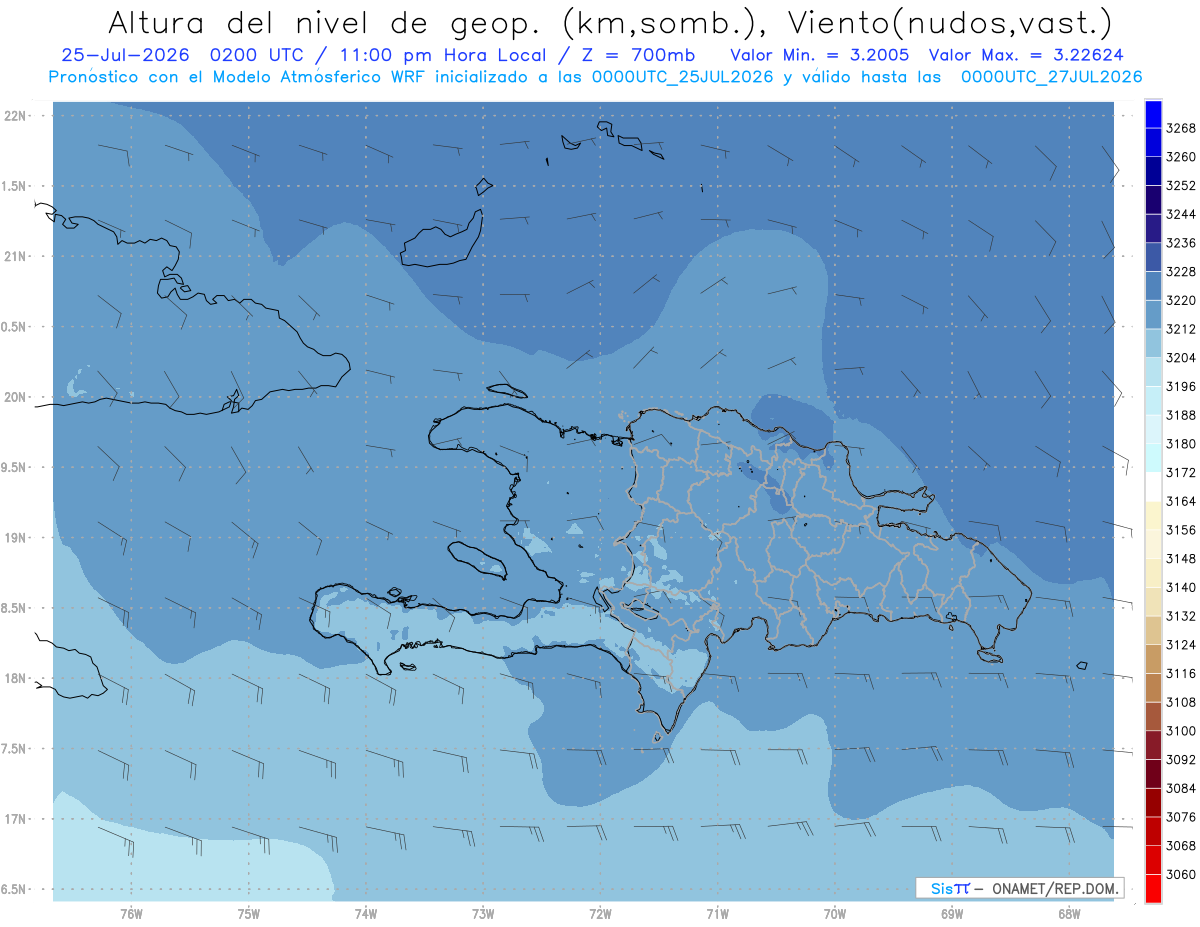Click the 3156 legend value

(1181, 530)
